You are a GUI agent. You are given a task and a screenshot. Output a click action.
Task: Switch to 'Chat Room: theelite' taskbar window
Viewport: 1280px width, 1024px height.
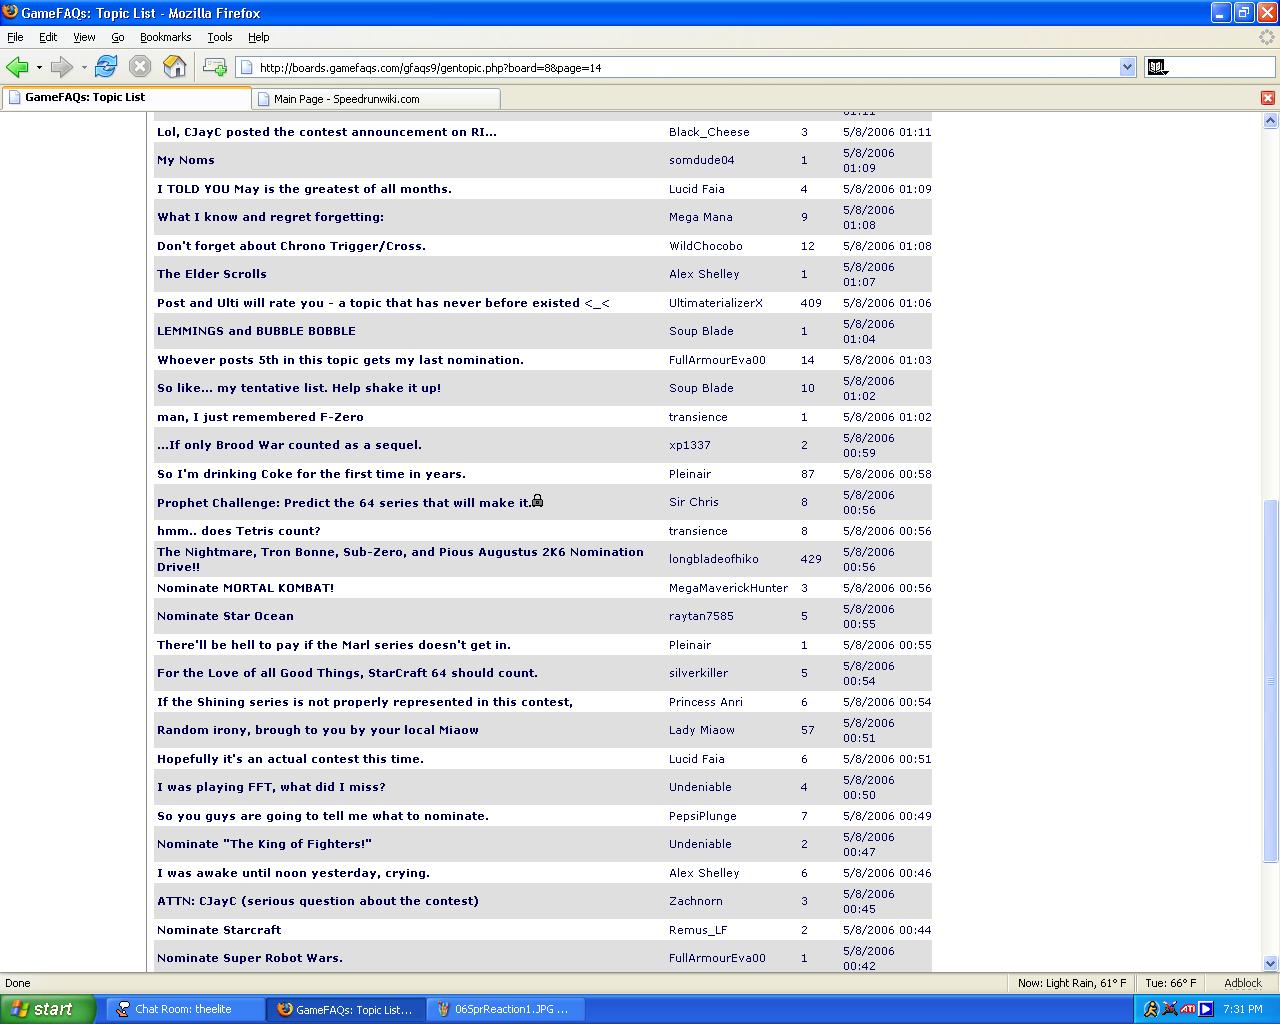(x=186, y=1009)
